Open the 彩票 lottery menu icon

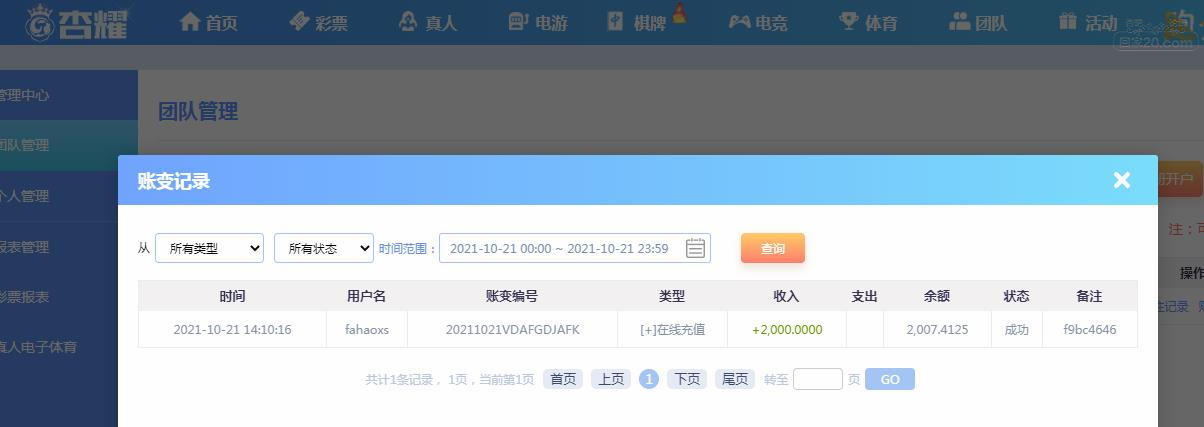click(299, 21)
